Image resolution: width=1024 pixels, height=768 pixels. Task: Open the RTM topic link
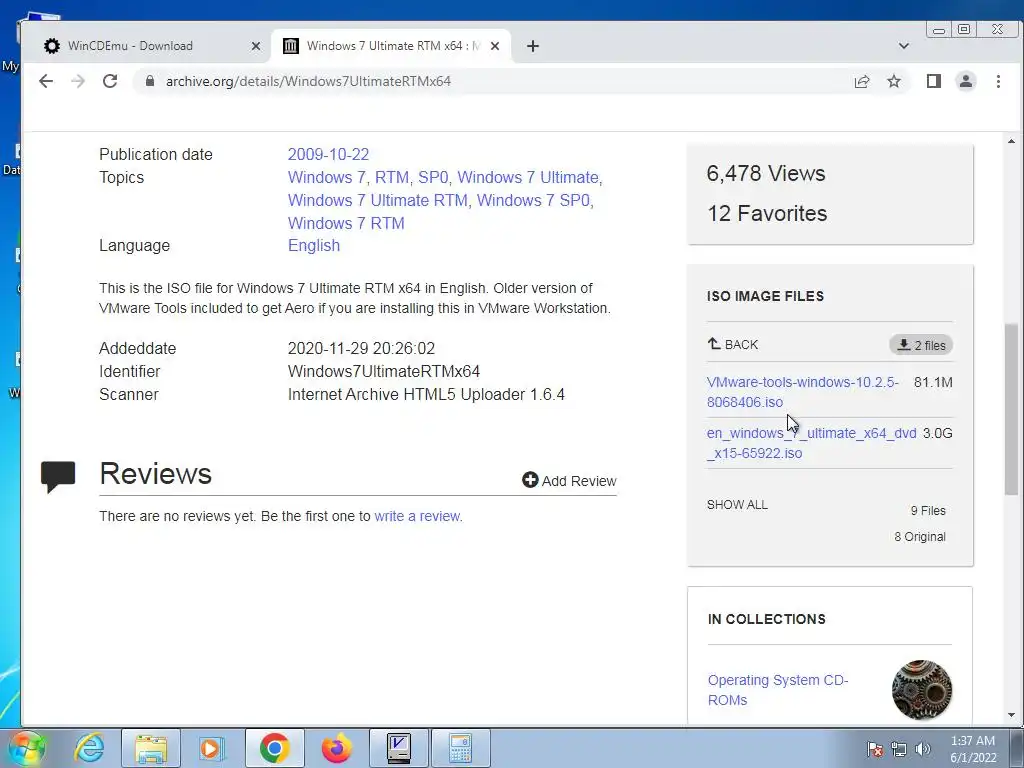[391, 177]
